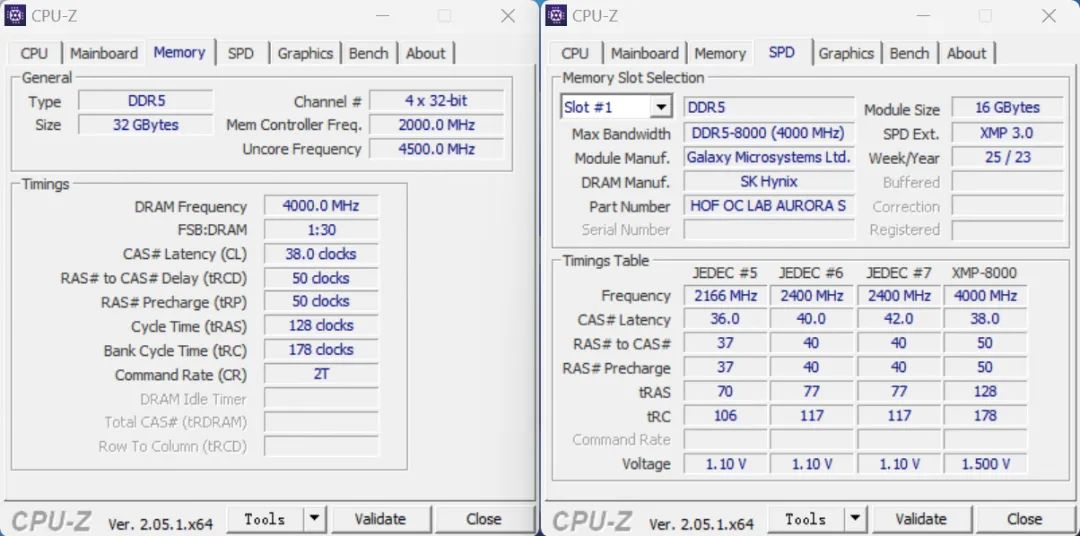1080x536 pixels.
Task: Click JEDEC #5 tRAS 70 cell
Action: click(x=725, y=391)
